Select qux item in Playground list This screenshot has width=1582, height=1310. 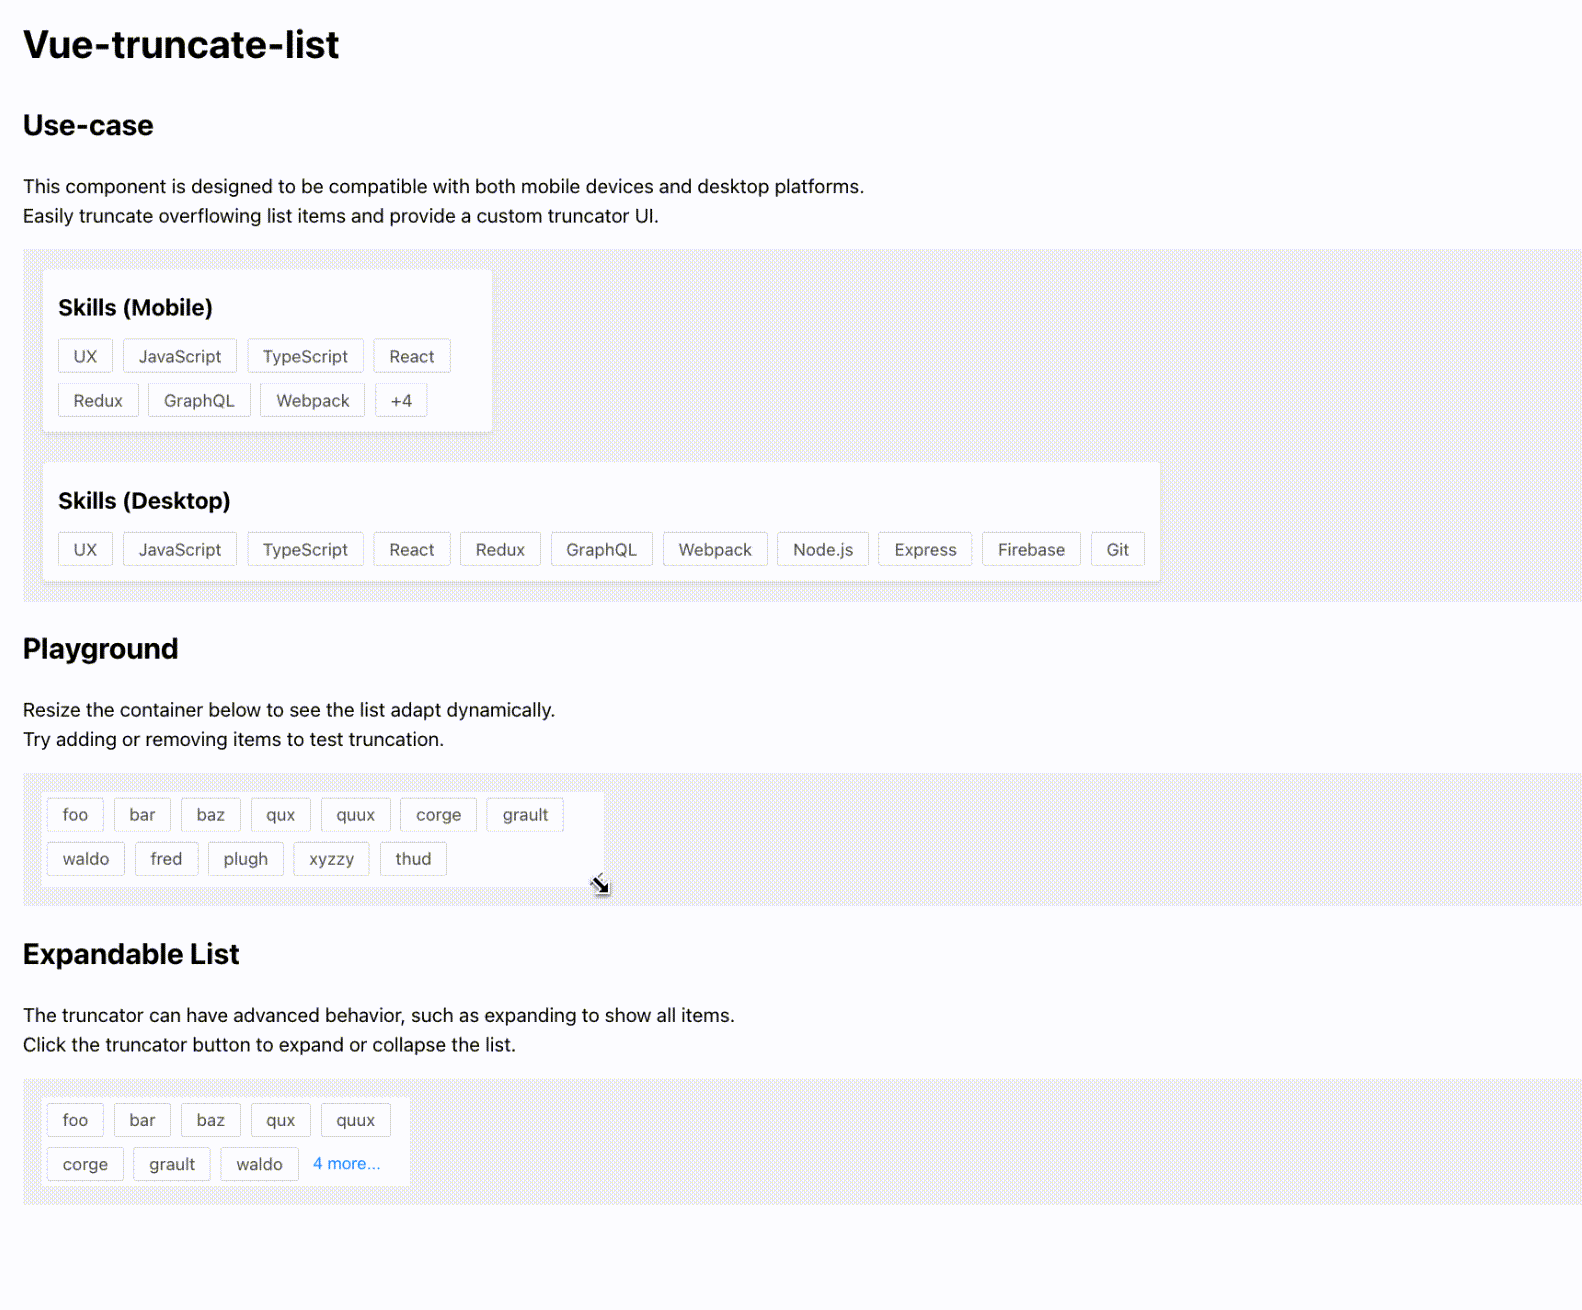tap(281, 814)
